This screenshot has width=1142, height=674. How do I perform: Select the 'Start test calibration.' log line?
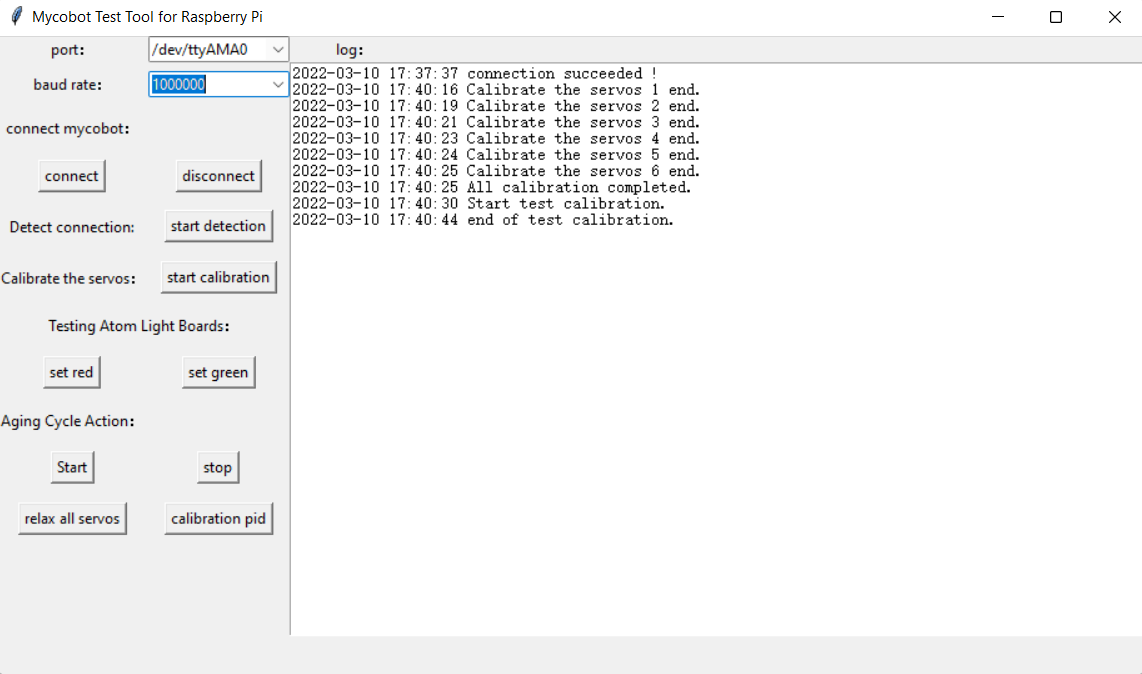tap(479, 203)
